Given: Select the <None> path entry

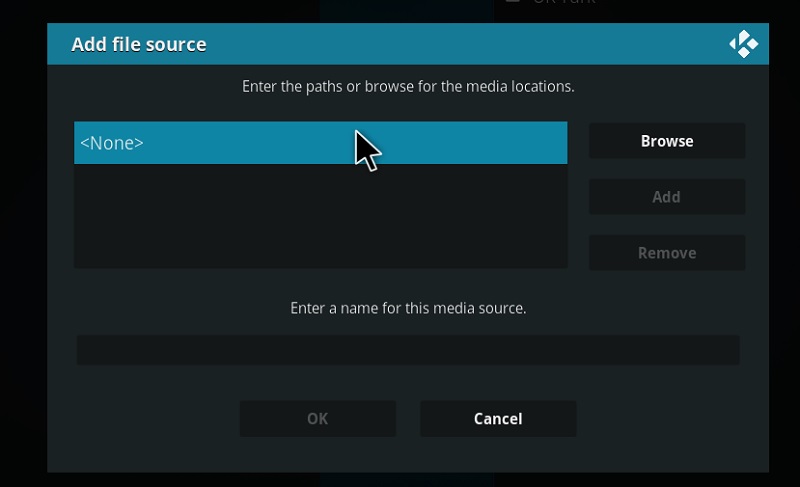Looking at the screenshot, I should (x=320, y=143).
